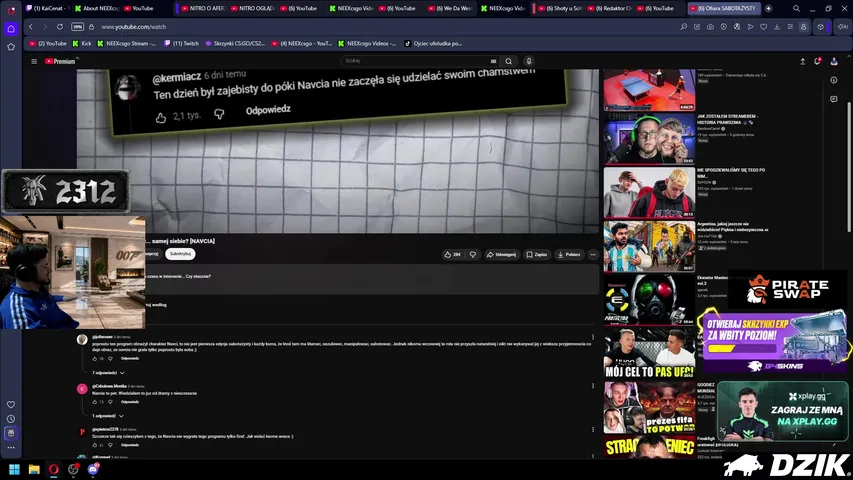Image resolution: width=853 pixels, height=480 pixels.
Task: Switch to the About NEEXcsgo tab
Action: tap(97, 8)
